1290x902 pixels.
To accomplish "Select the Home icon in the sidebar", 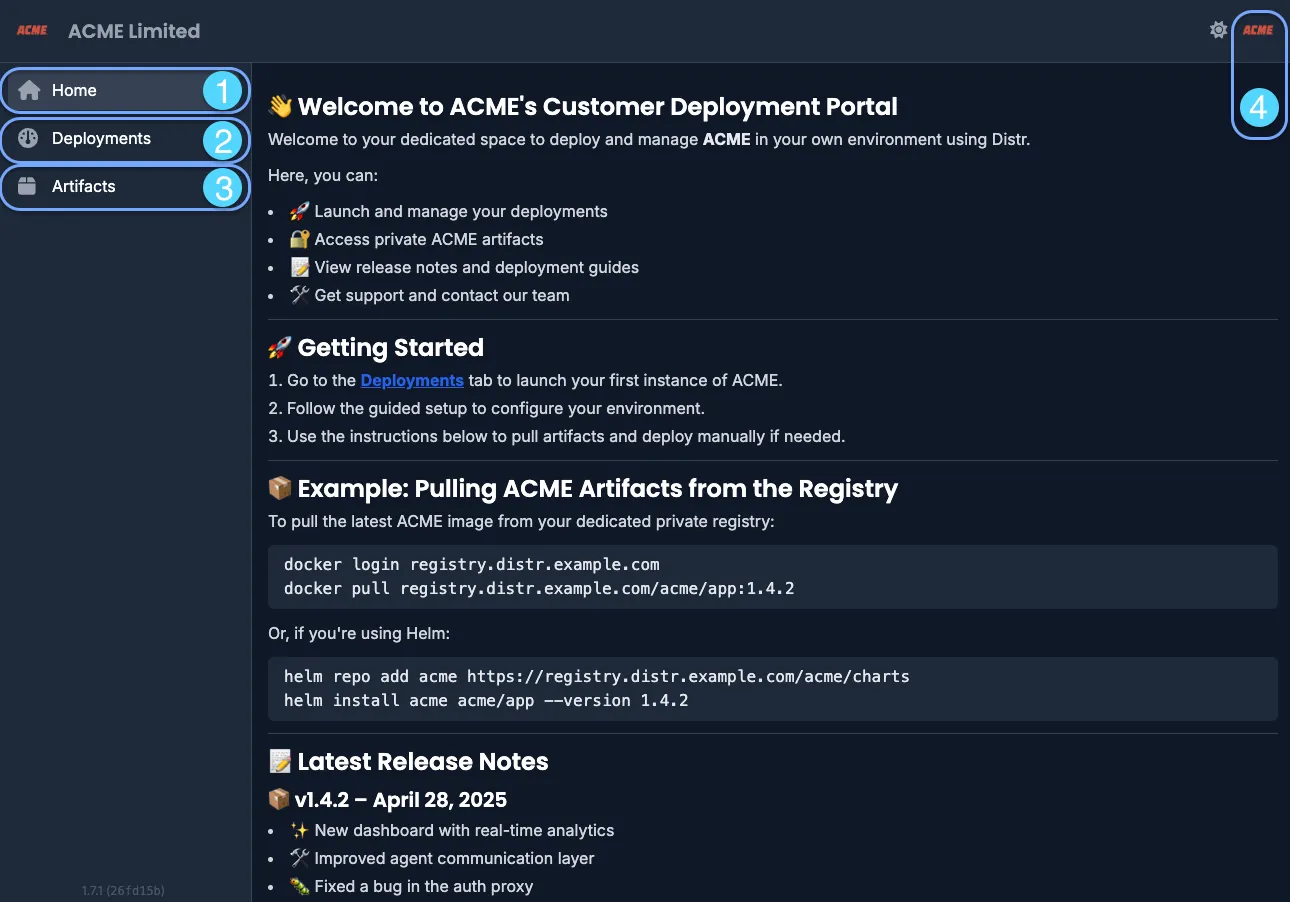I will [x=29, y=90].
